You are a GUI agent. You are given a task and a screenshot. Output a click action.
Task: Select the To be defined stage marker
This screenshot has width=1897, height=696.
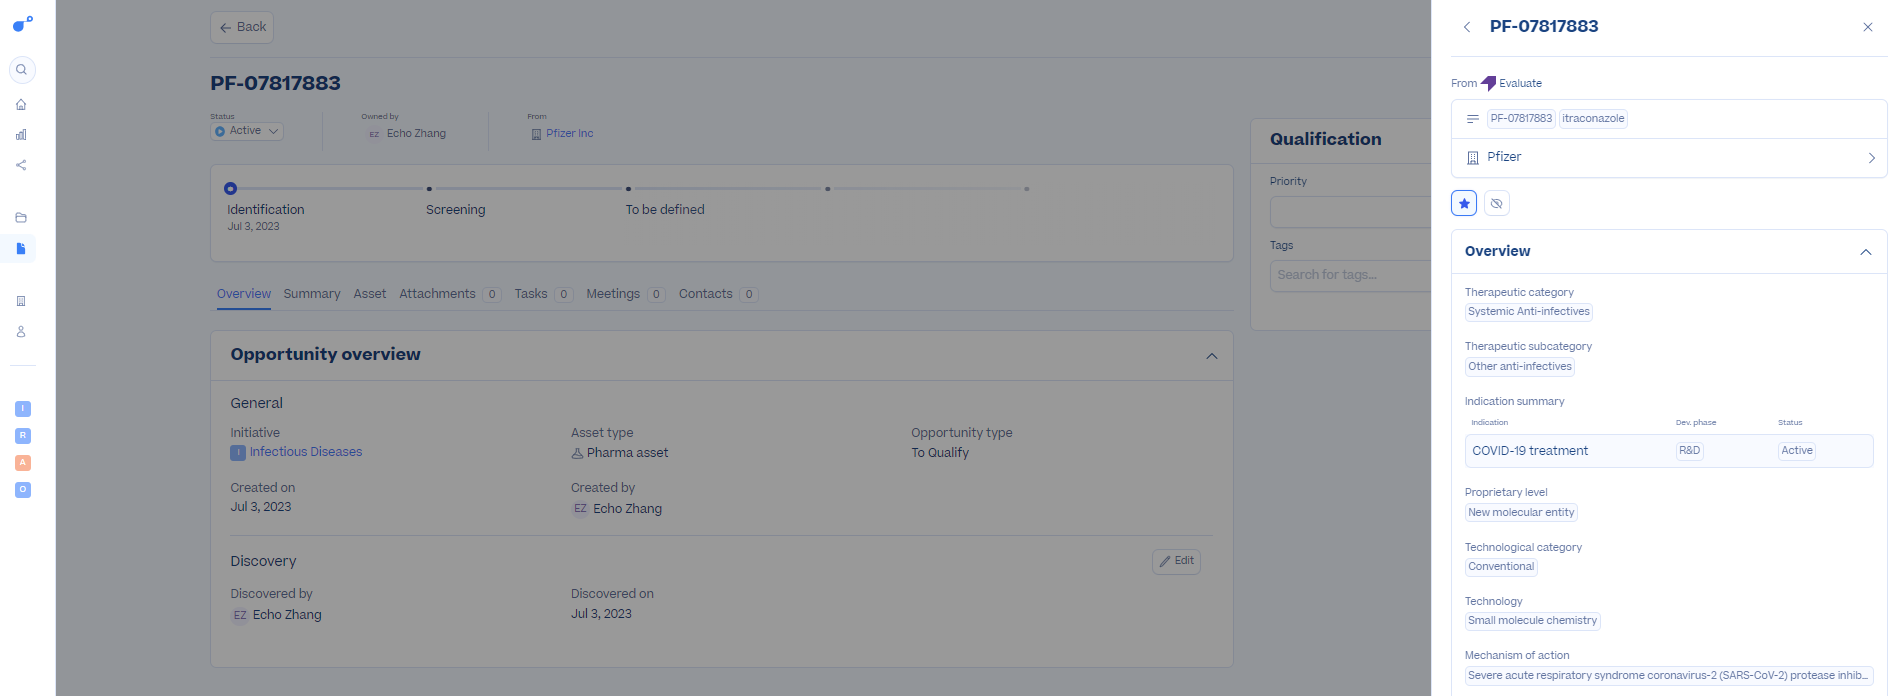point(629,188)
